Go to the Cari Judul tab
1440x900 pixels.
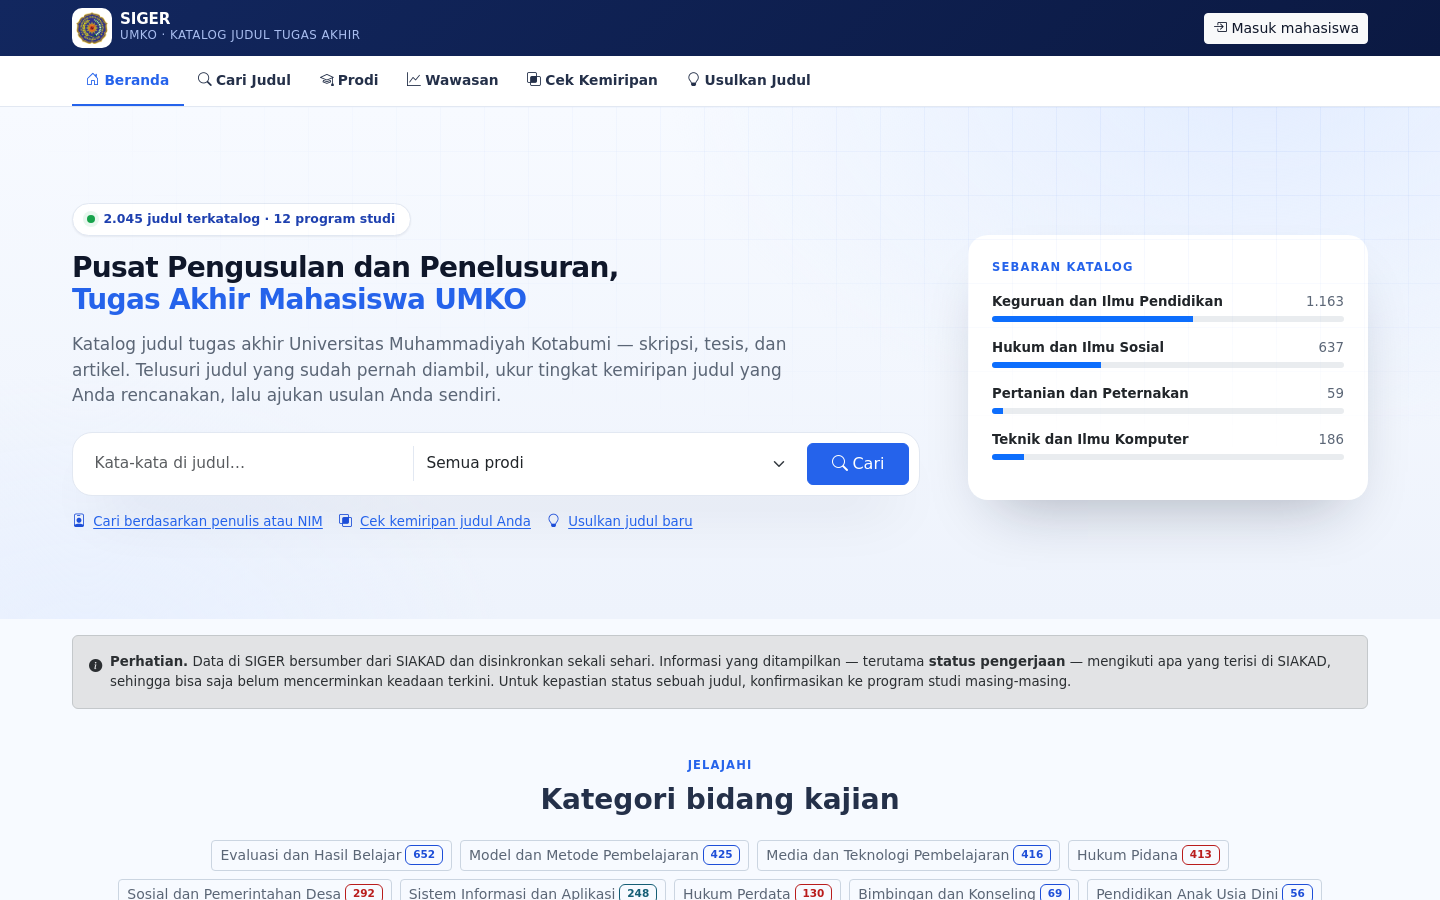click(244, 80)
